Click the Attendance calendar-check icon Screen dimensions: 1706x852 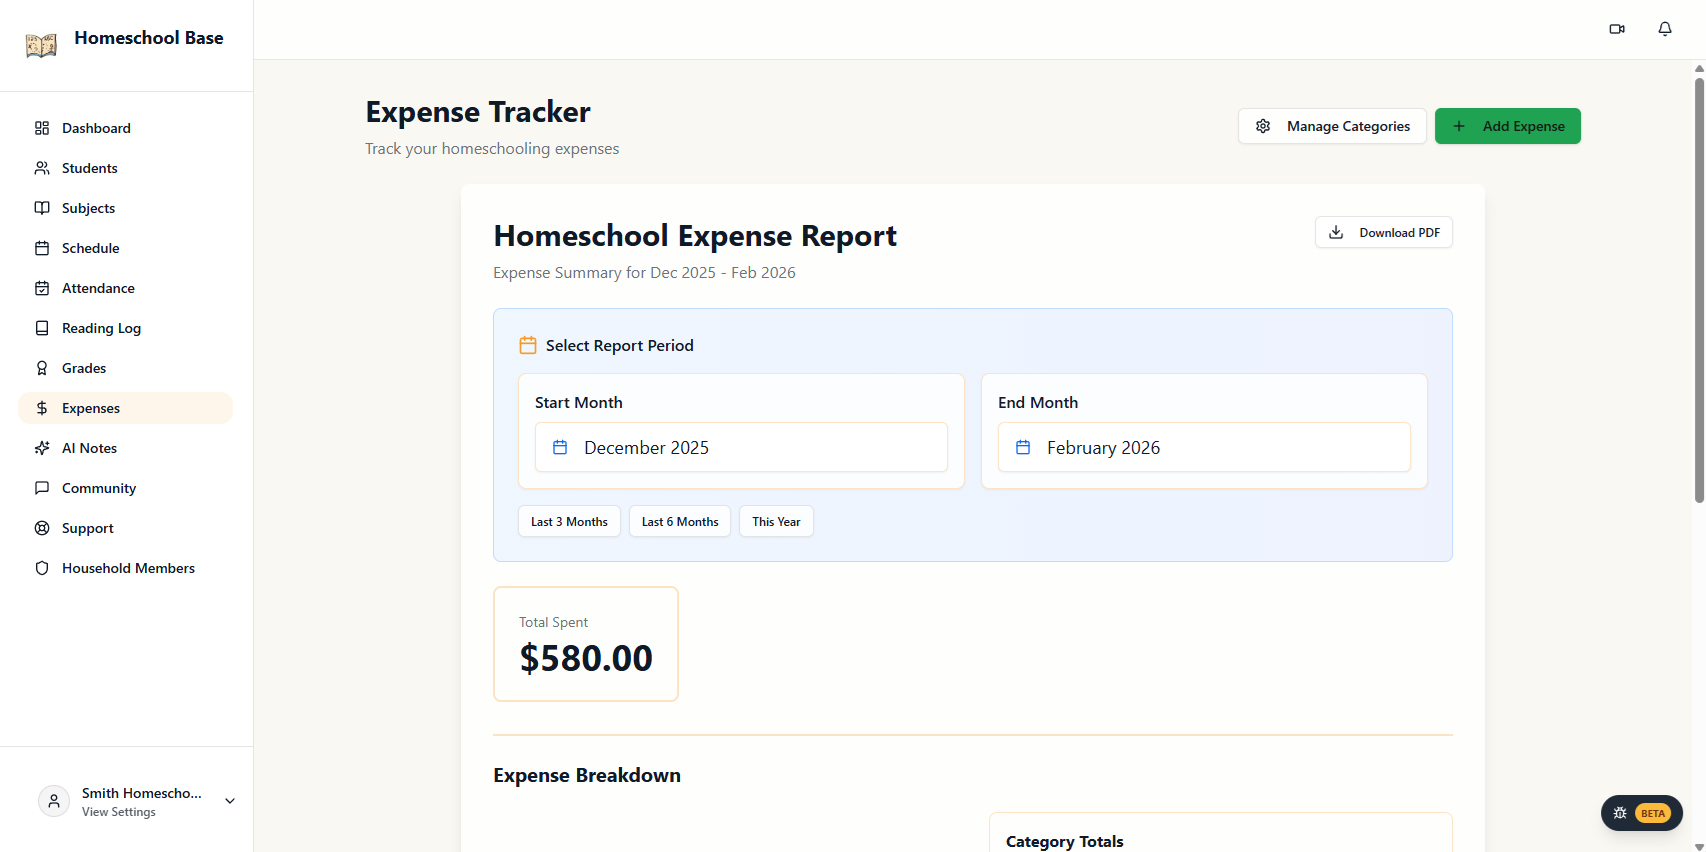pyautogui.click(x=42, y=288)
